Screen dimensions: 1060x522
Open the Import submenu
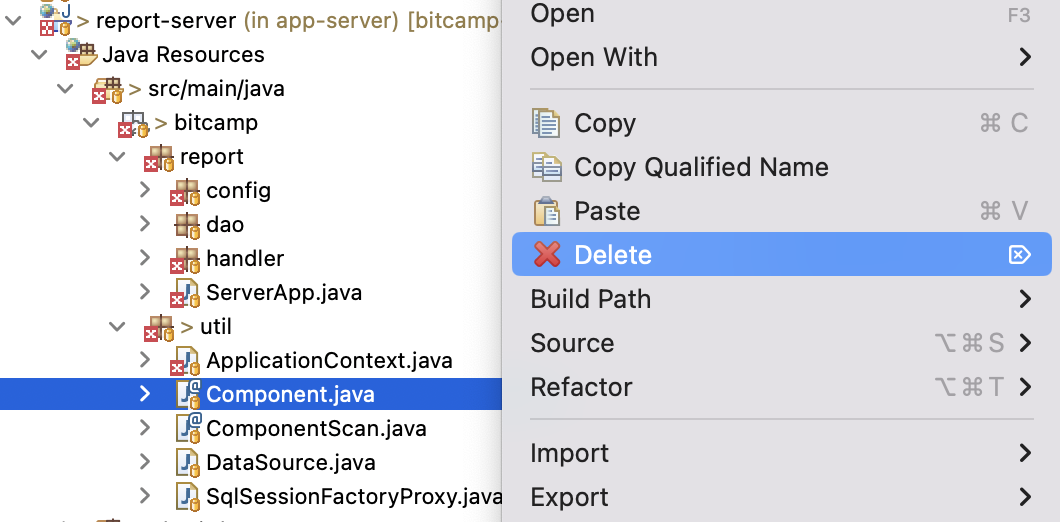point(781,452)
